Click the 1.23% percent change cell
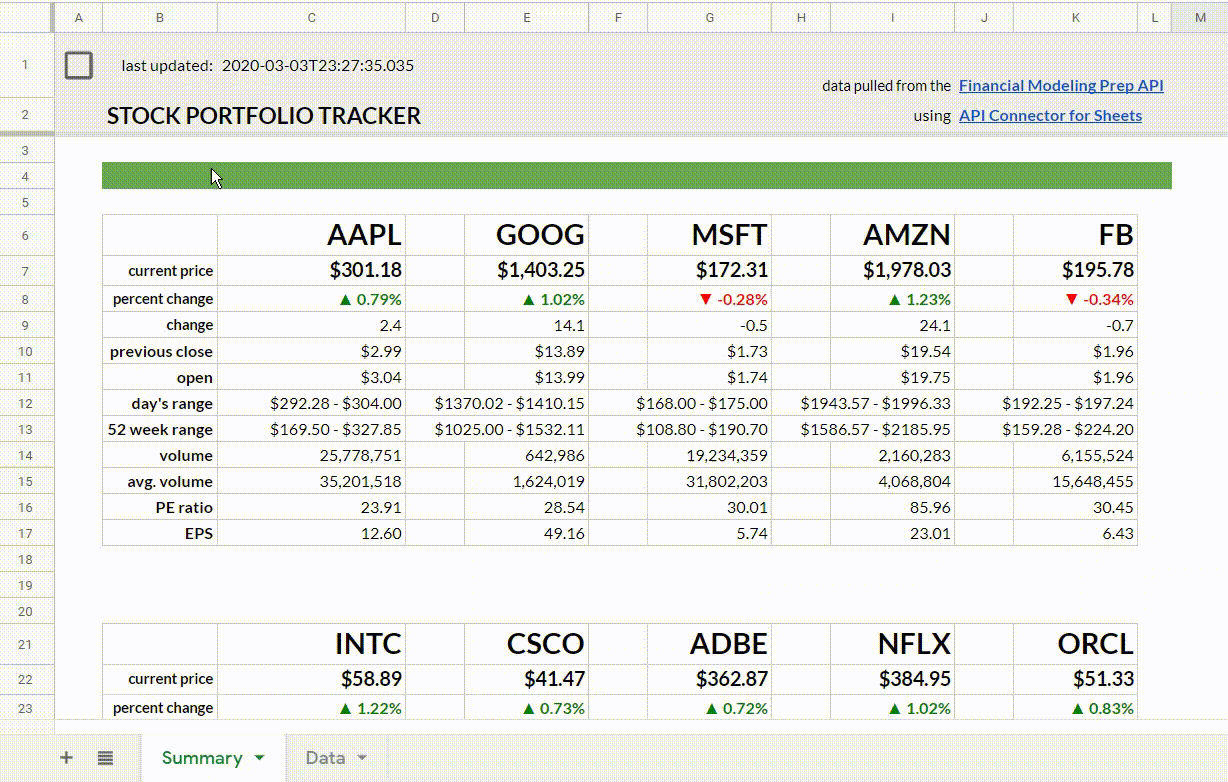This screenshot has width=1228, height=782. [892, 299]
